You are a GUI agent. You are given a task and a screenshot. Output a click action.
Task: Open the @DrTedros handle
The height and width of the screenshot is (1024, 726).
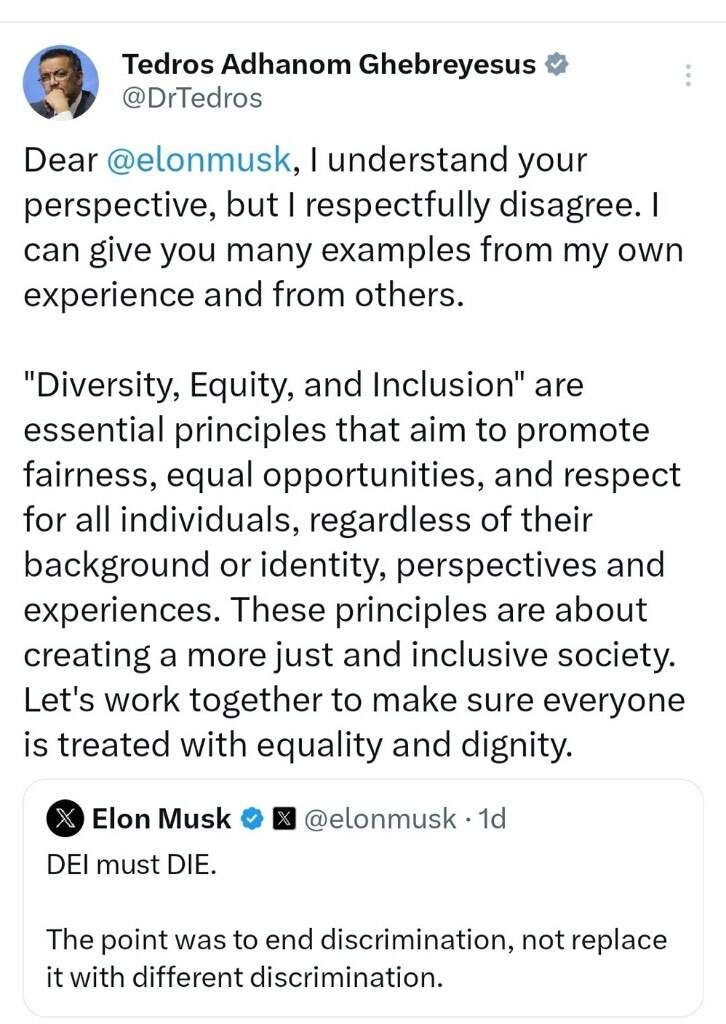(192, 98)
